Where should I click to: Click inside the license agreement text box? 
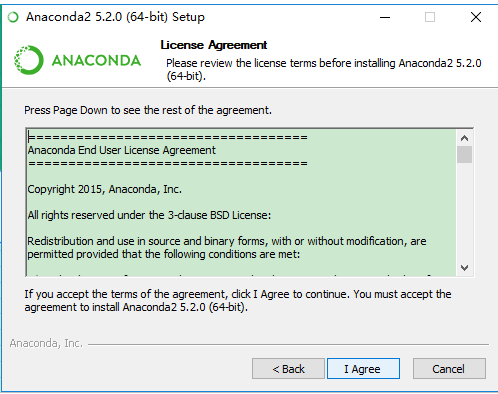click(x=241, y=203)
